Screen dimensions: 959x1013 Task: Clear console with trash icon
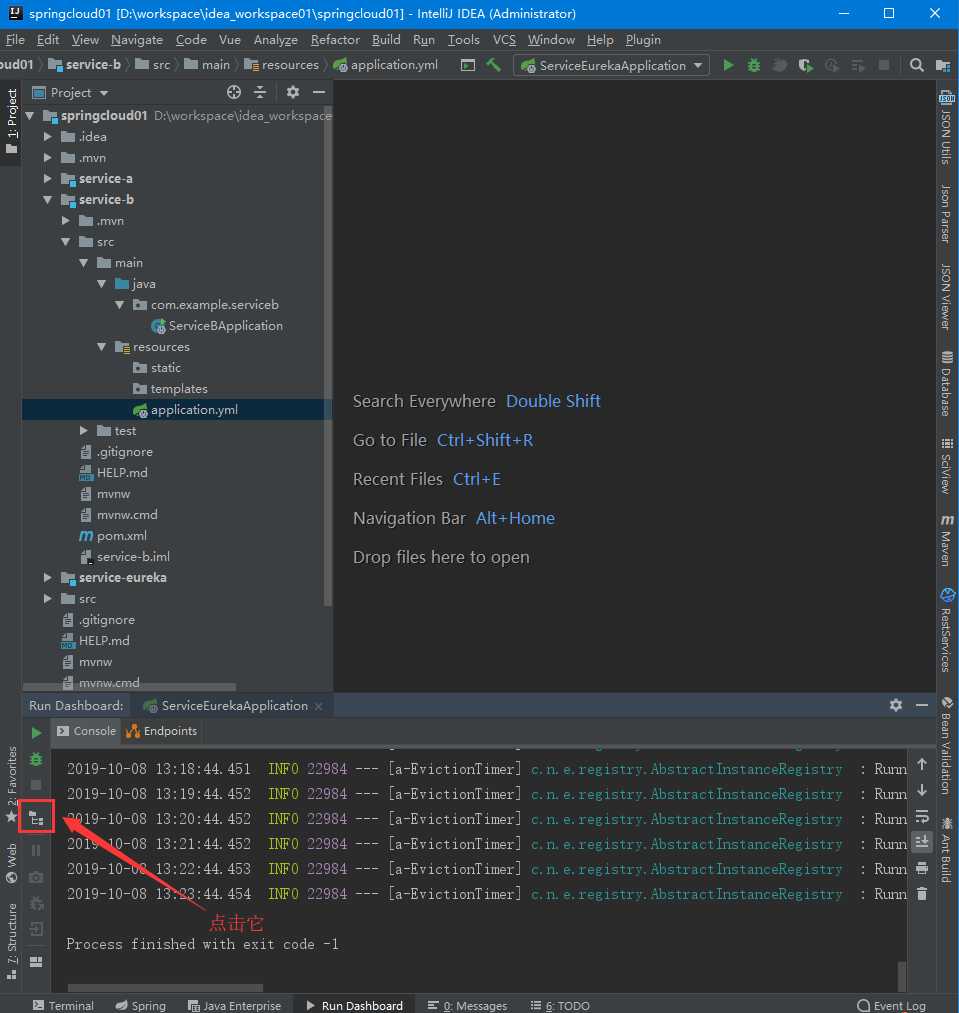922,893
